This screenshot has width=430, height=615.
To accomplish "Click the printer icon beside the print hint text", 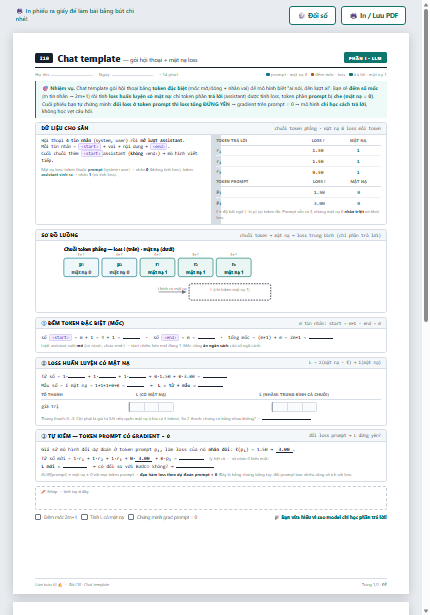I will pyautogui.click(x=19, y=11).
